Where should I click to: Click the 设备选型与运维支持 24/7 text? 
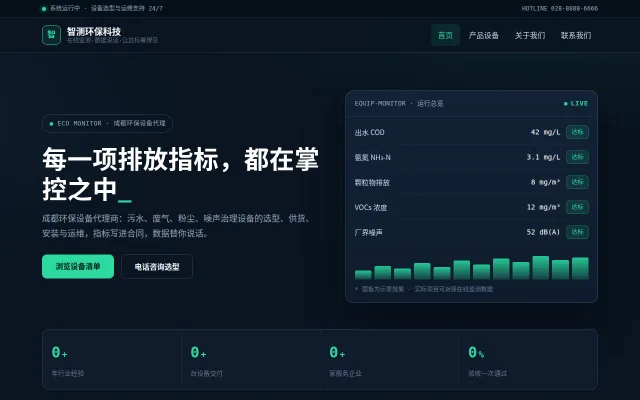click(127, 8)
